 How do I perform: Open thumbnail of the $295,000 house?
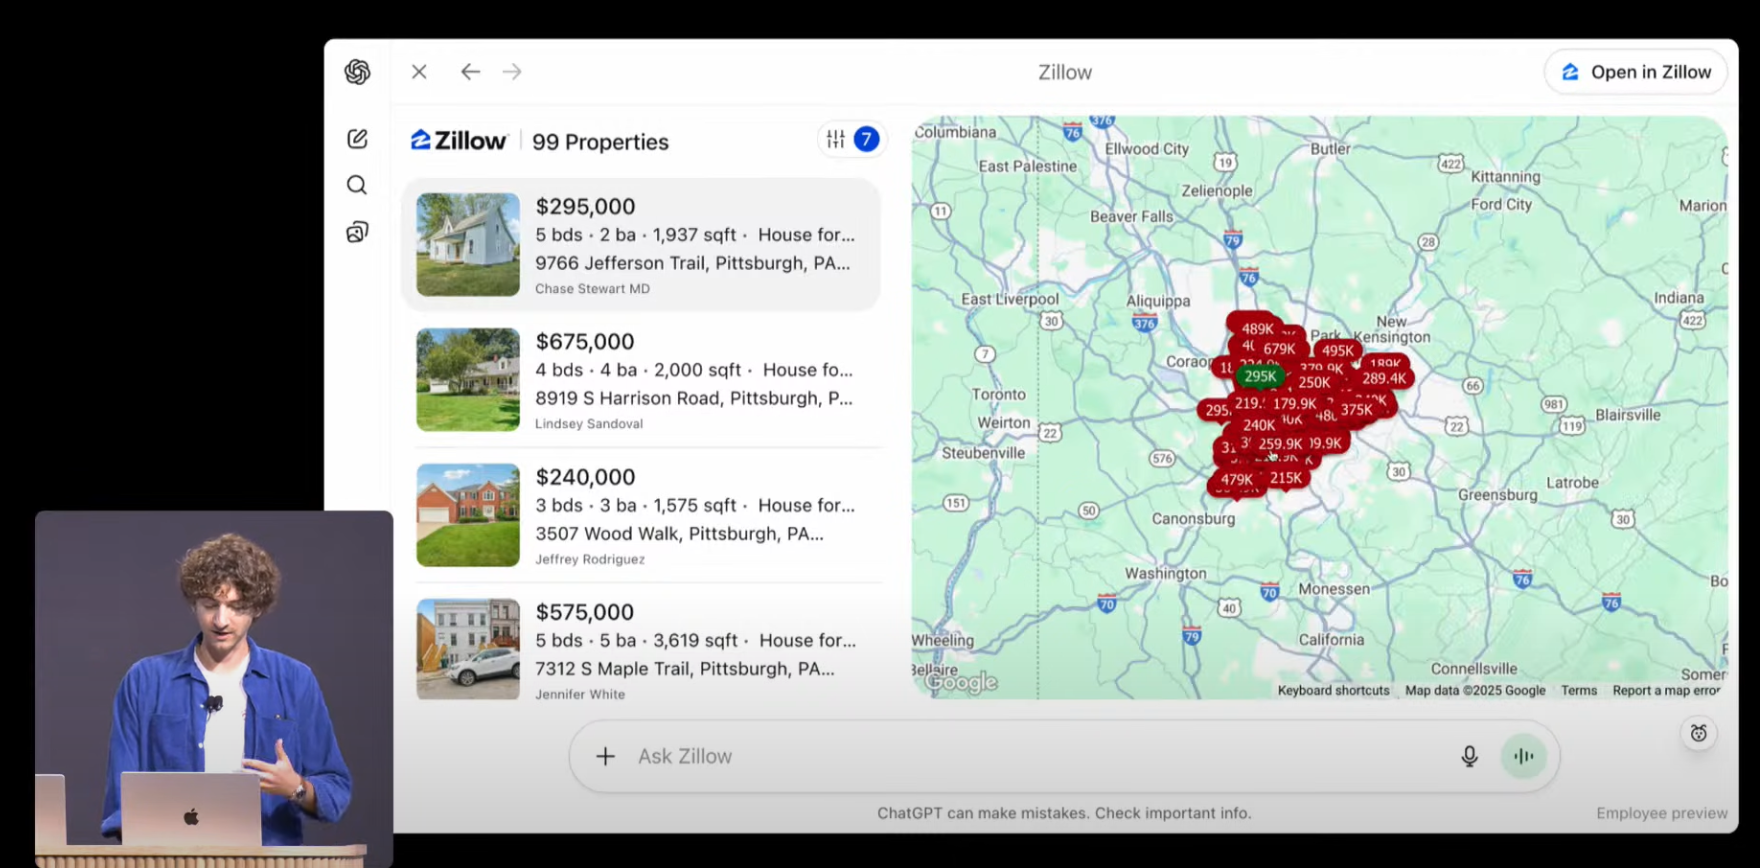coord(468,245)
